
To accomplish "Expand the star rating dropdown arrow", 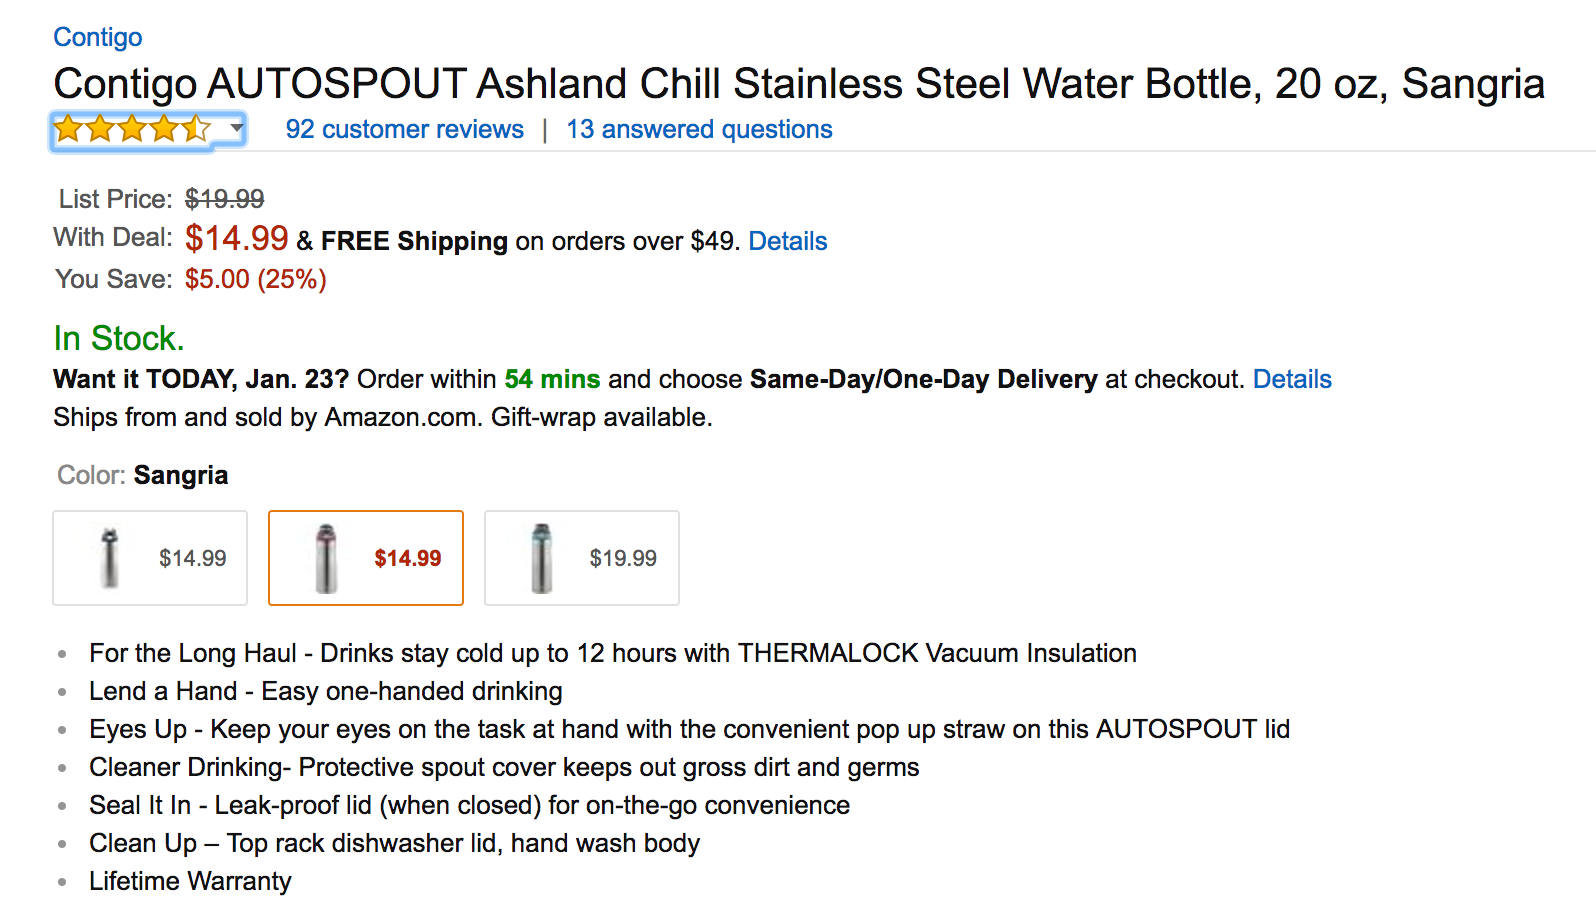I will 236,128.
